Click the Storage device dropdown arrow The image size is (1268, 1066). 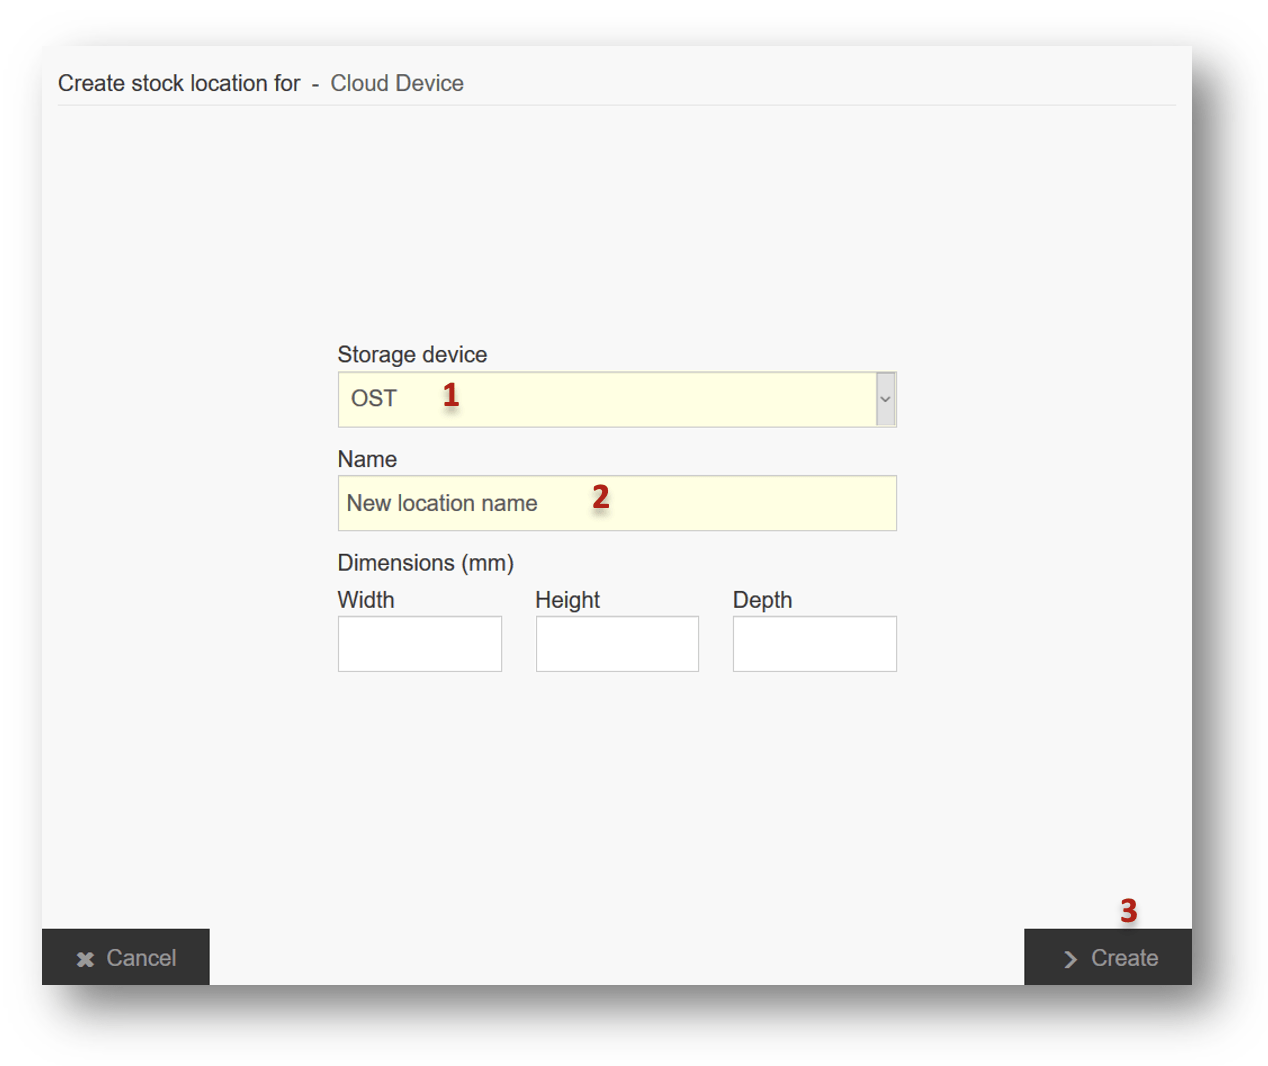click(x=885, y=399)
